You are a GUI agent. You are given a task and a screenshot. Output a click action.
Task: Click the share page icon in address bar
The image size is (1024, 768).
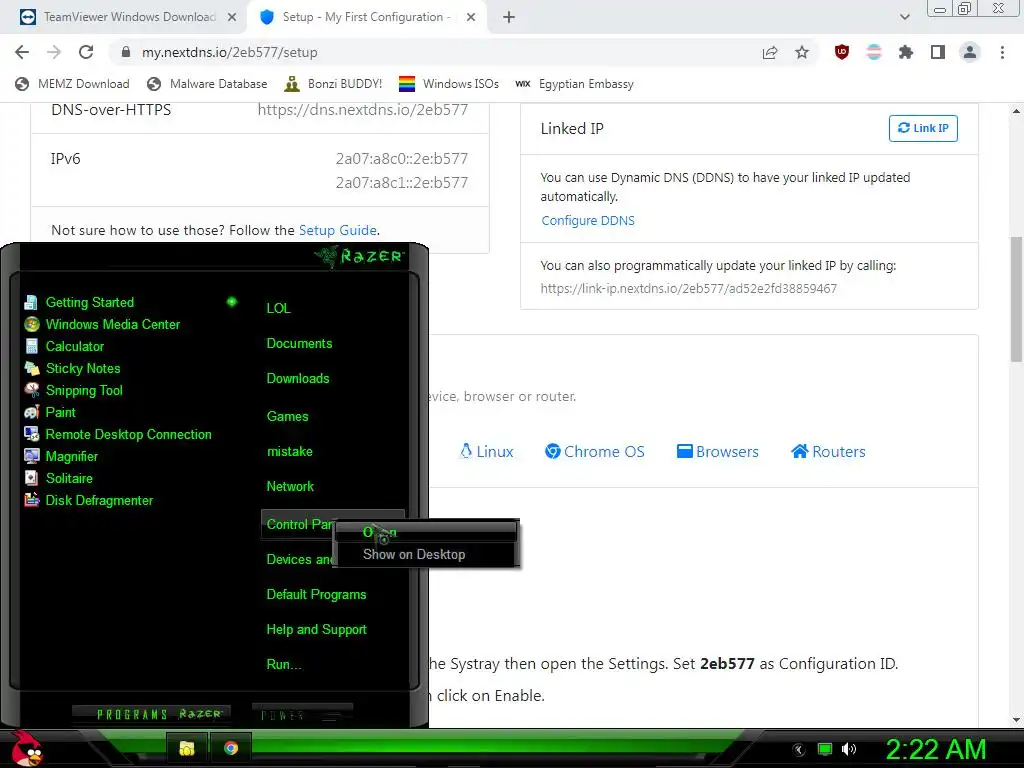pos(770,52)
